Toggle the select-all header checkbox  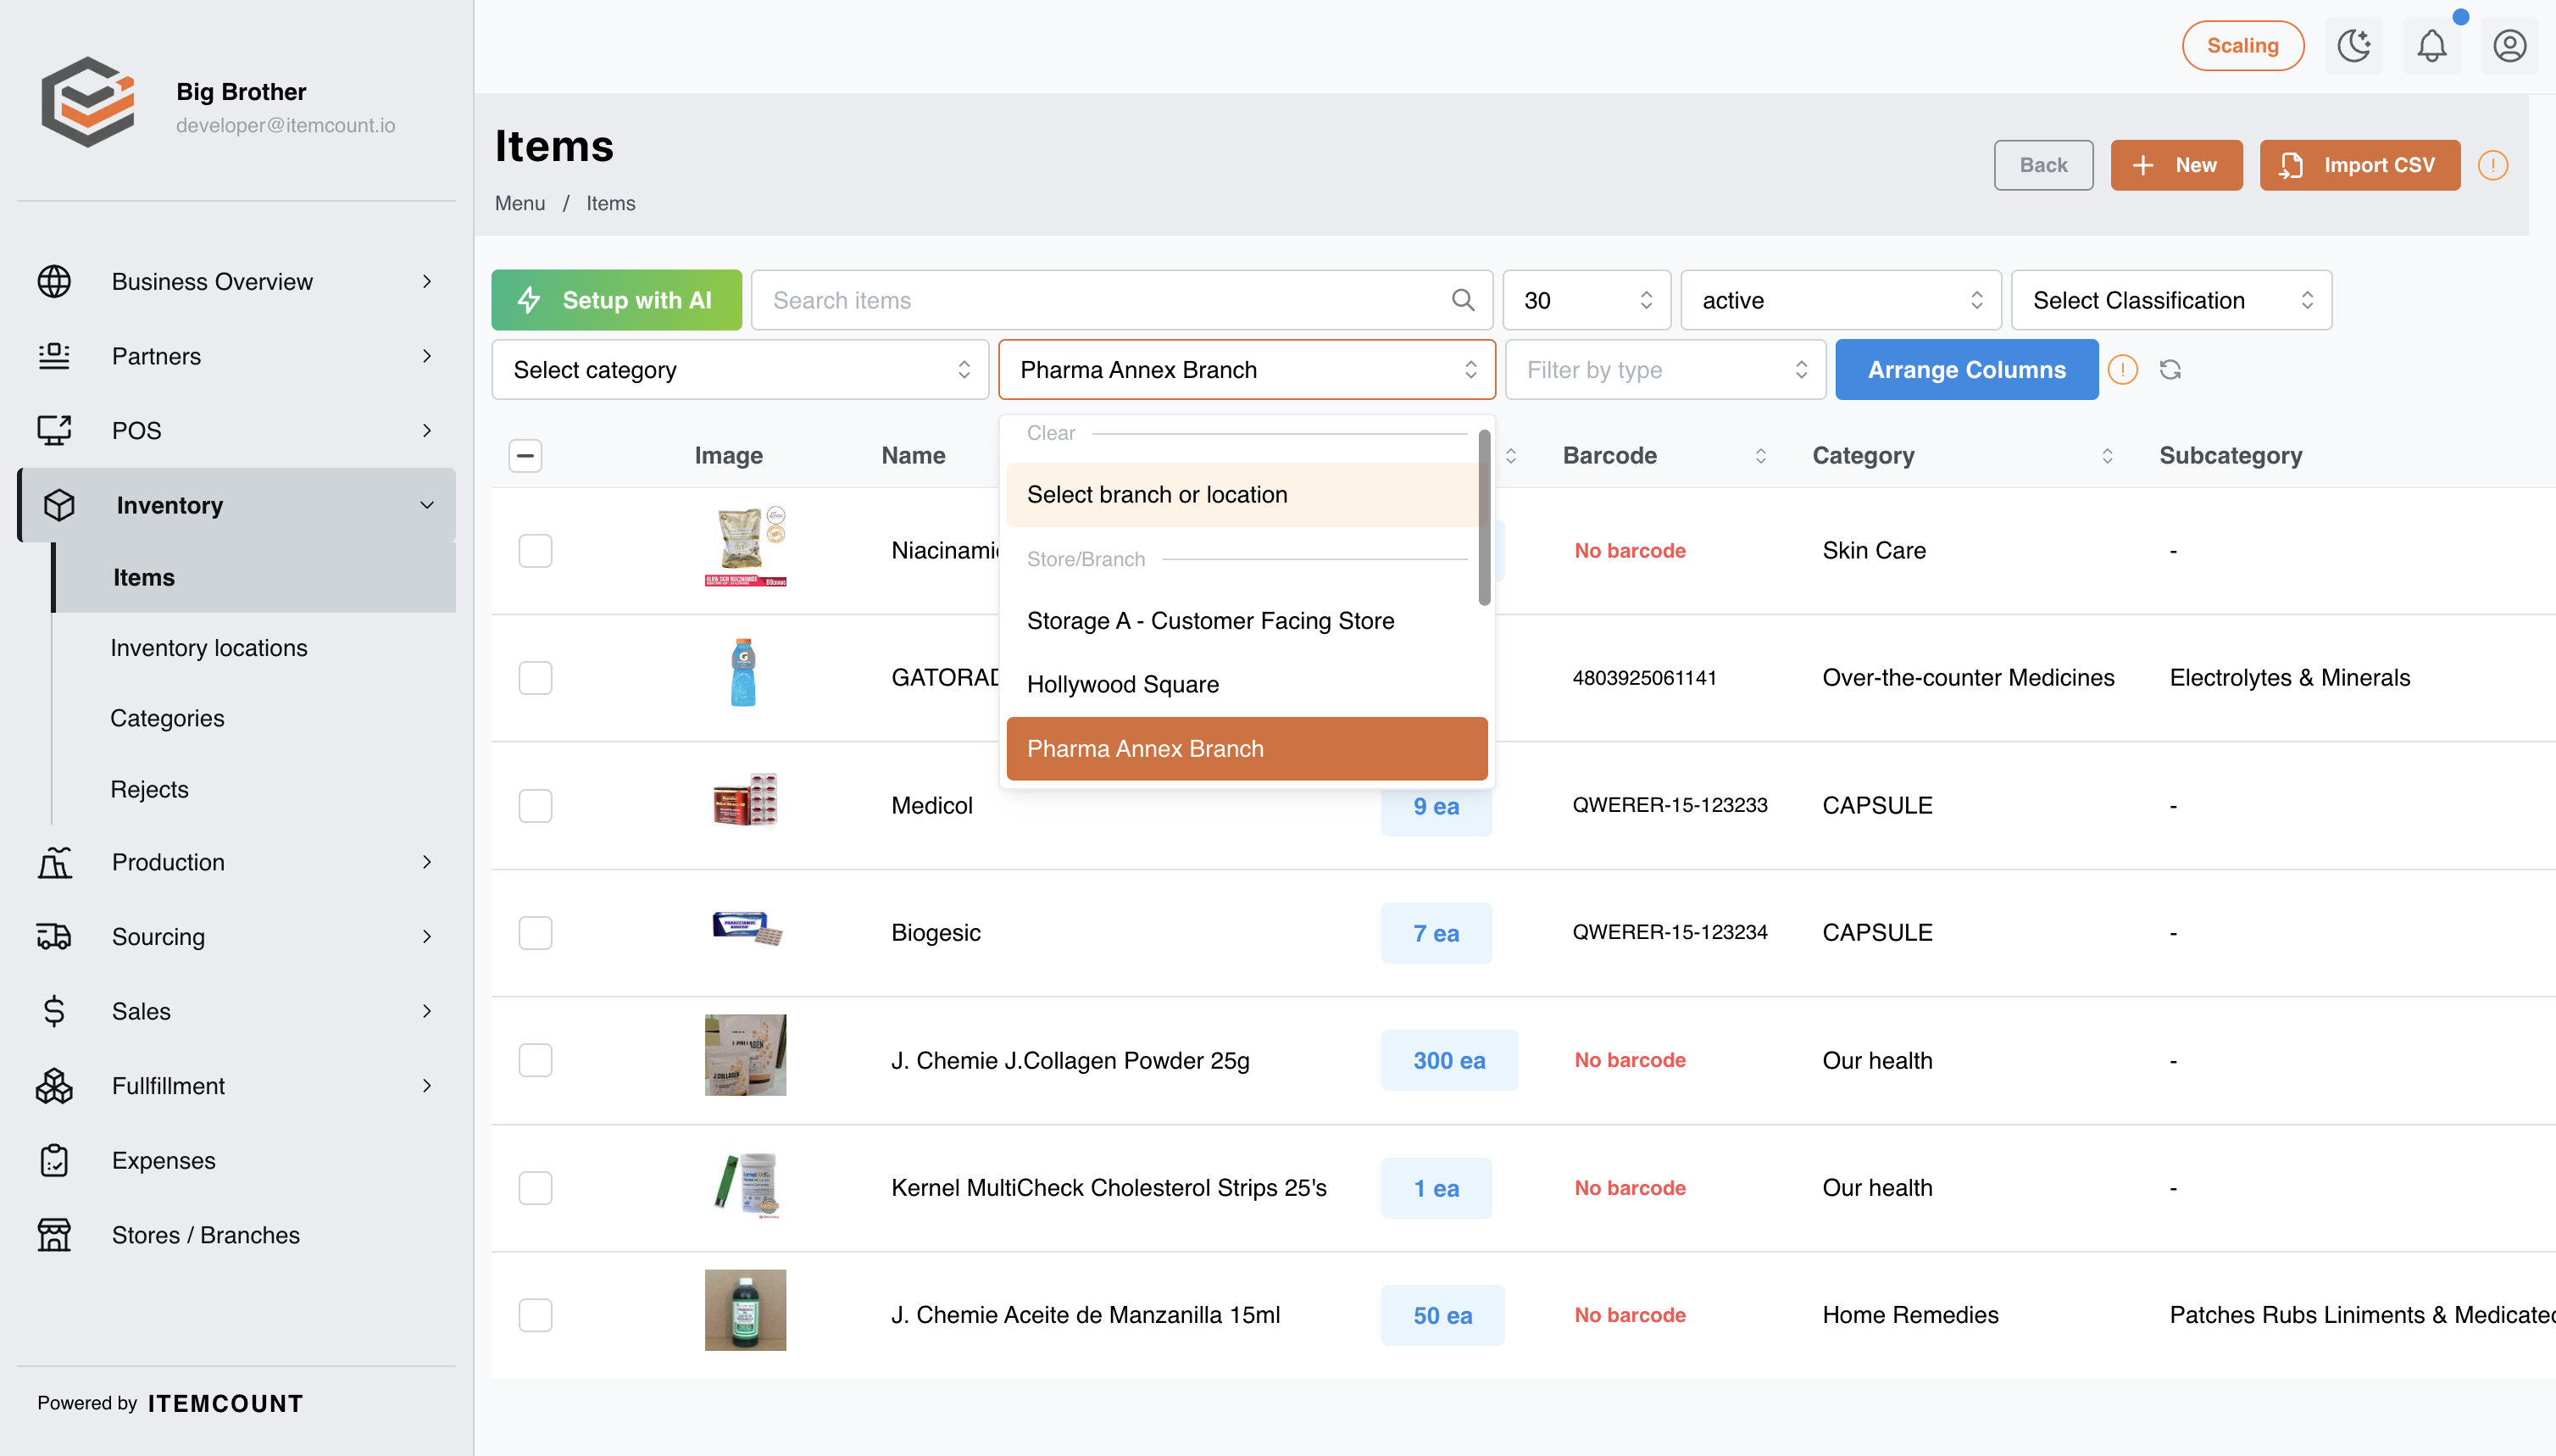525,456
